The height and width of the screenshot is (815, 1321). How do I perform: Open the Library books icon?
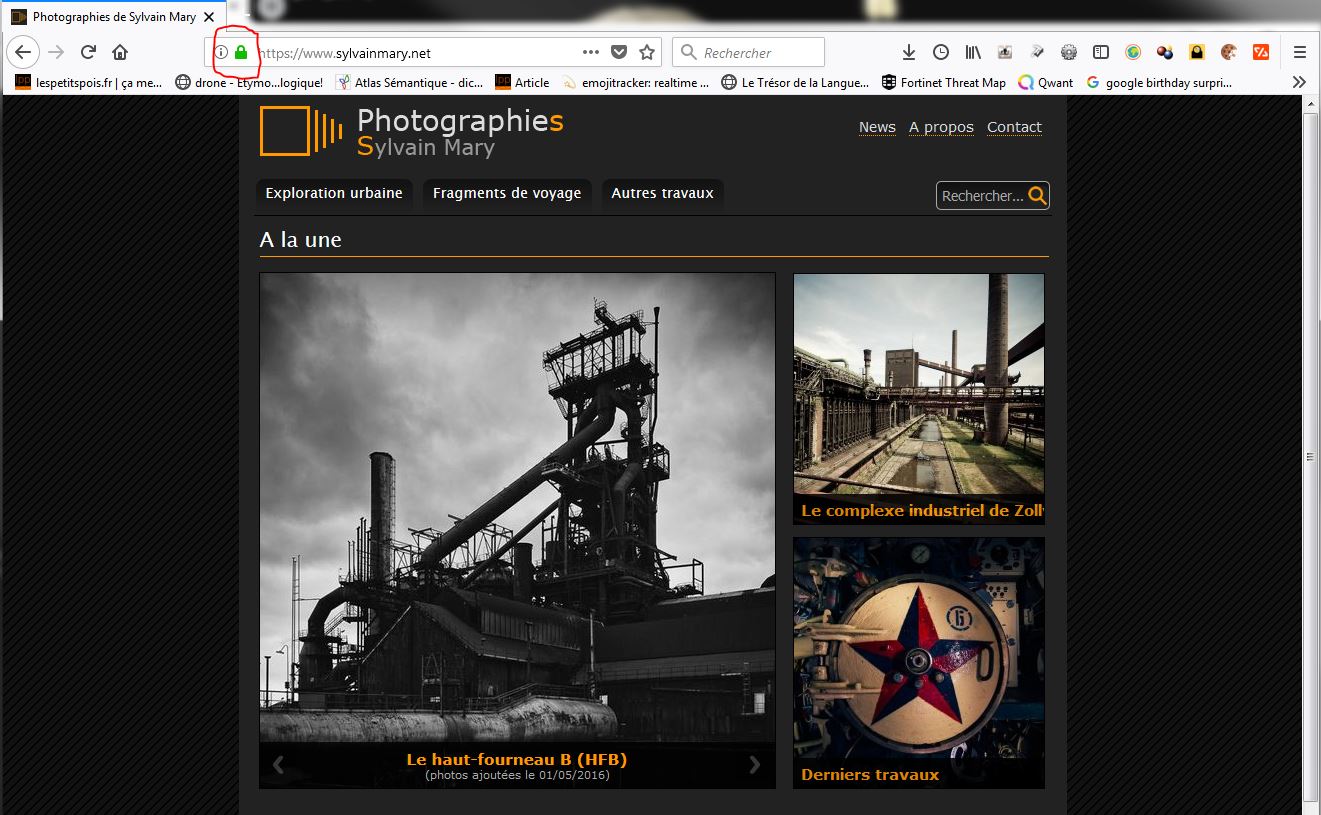(x=973, y=52)
